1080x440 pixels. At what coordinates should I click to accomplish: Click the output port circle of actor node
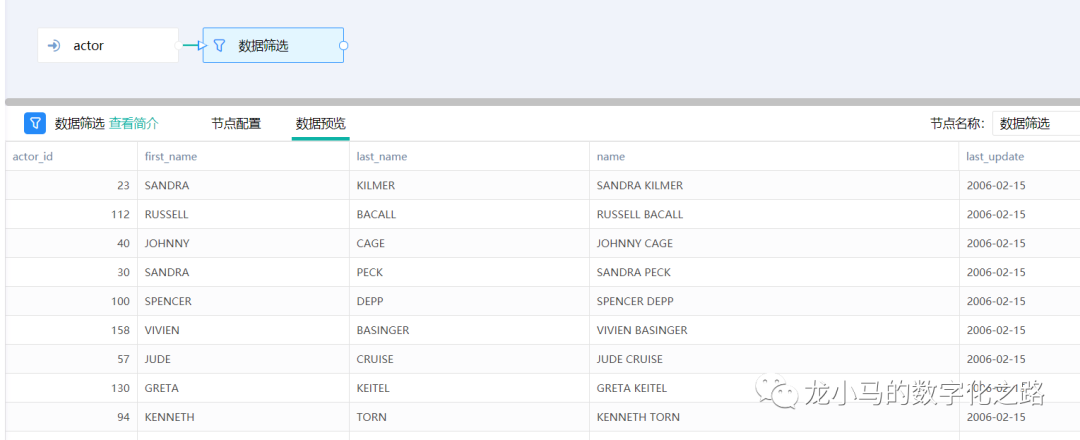click(179, 45)
